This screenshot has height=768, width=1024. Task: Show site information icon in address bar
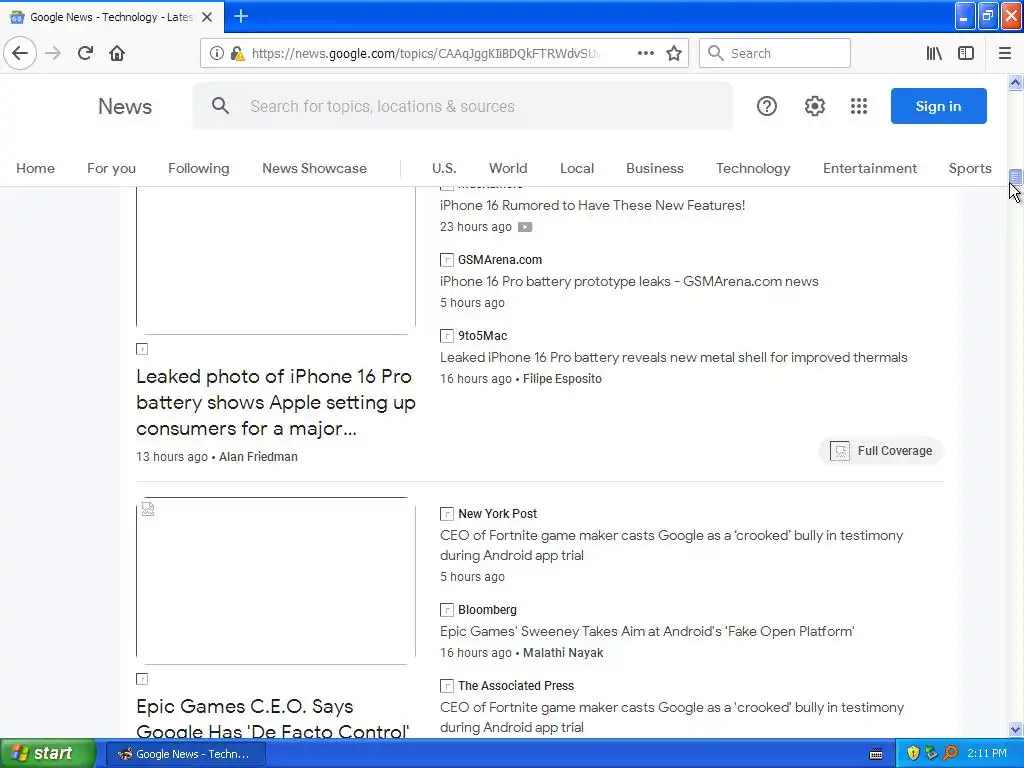tap(216, 53)
